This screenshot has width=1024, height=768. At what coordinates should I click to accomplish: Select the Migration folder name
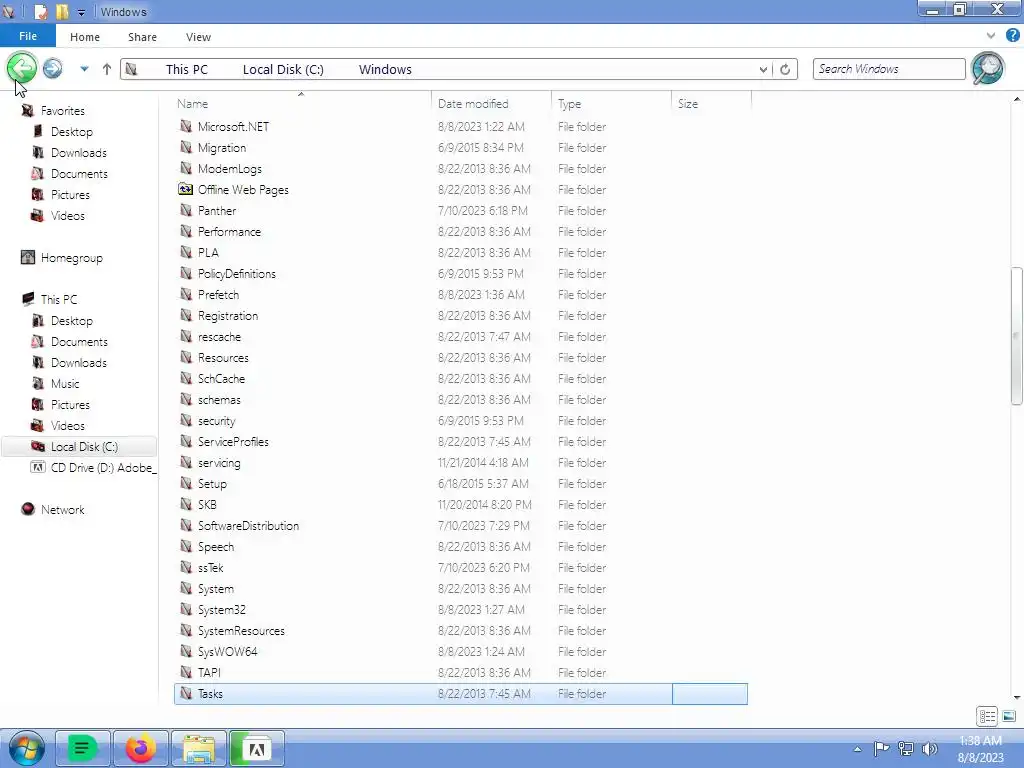tap(222, 148)
